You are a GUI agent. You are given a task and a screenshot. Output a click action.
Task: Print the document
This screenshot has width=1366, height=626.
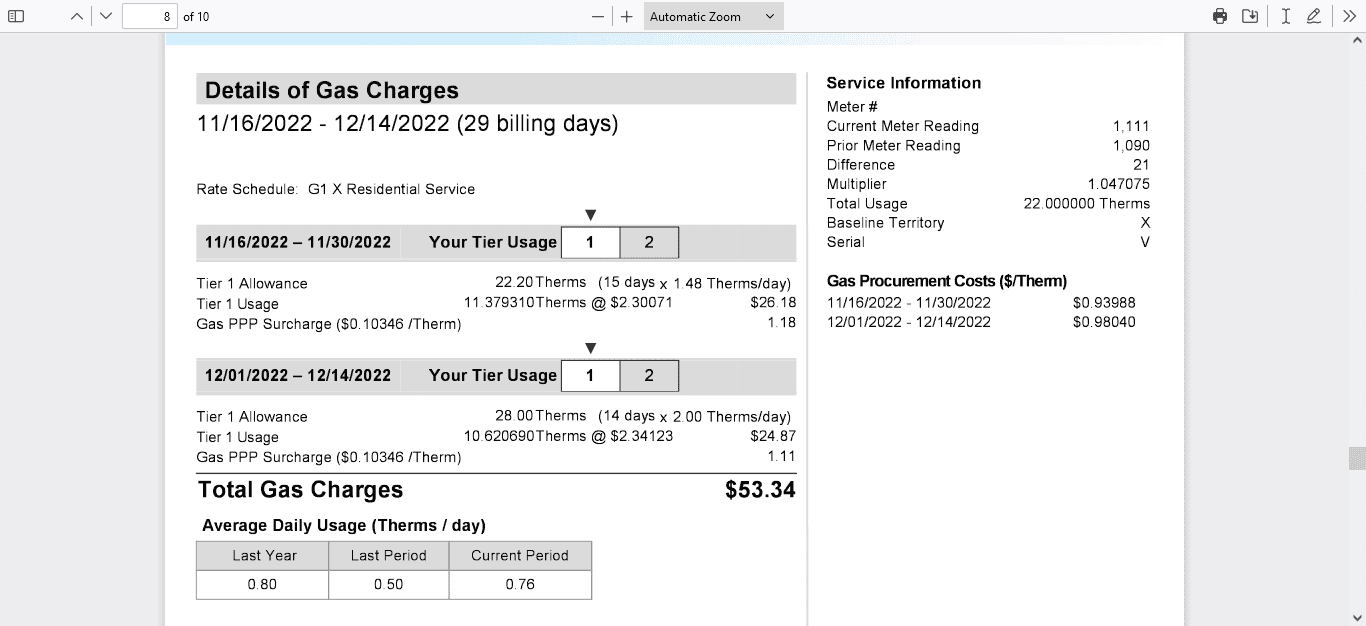pyautogui.click(x=1220, y=16)
